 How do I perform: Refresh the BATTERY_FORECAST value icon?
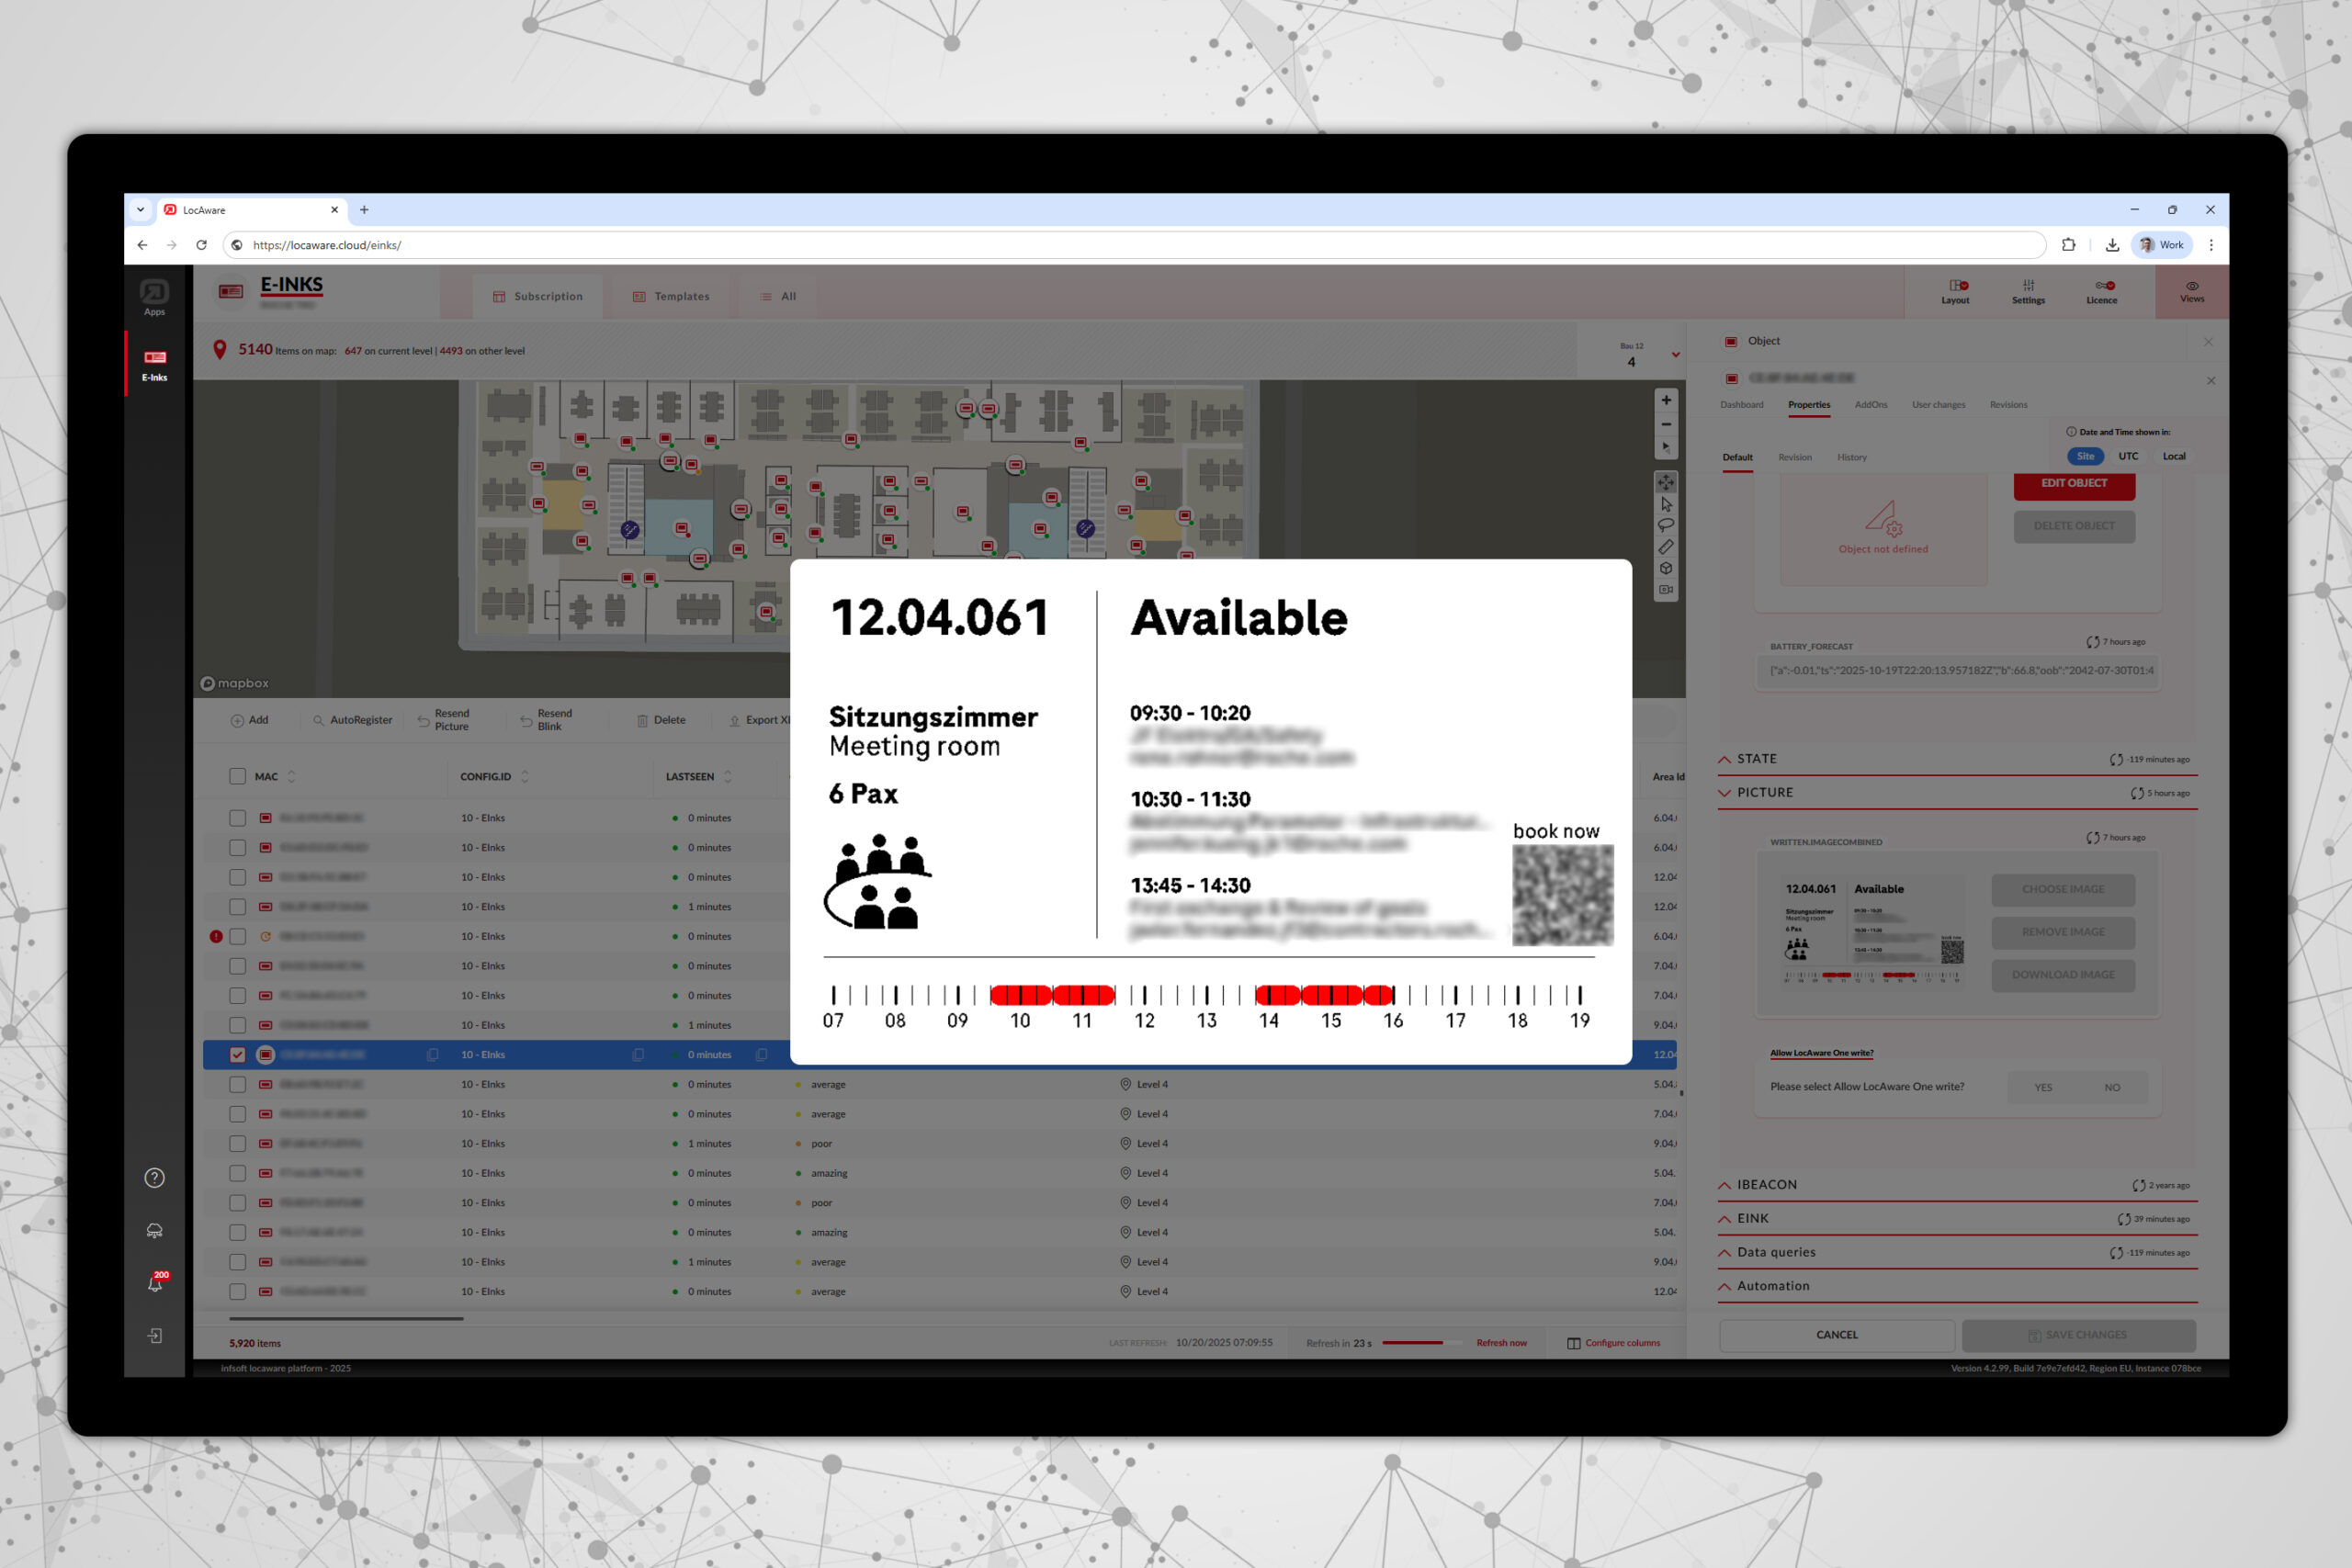2093,642
